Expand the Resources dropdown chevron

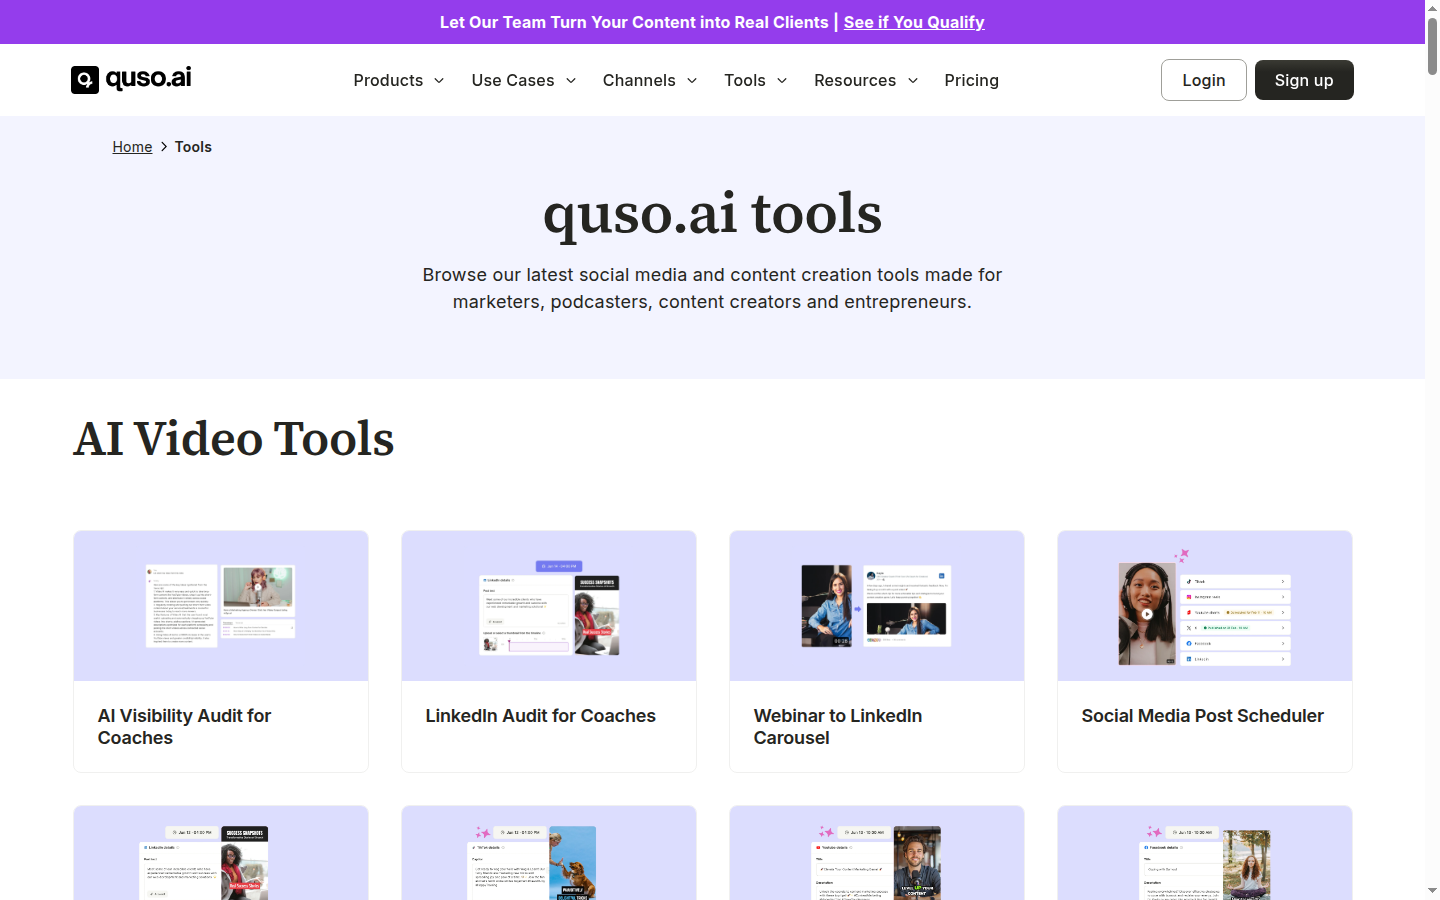coord(913,81)
